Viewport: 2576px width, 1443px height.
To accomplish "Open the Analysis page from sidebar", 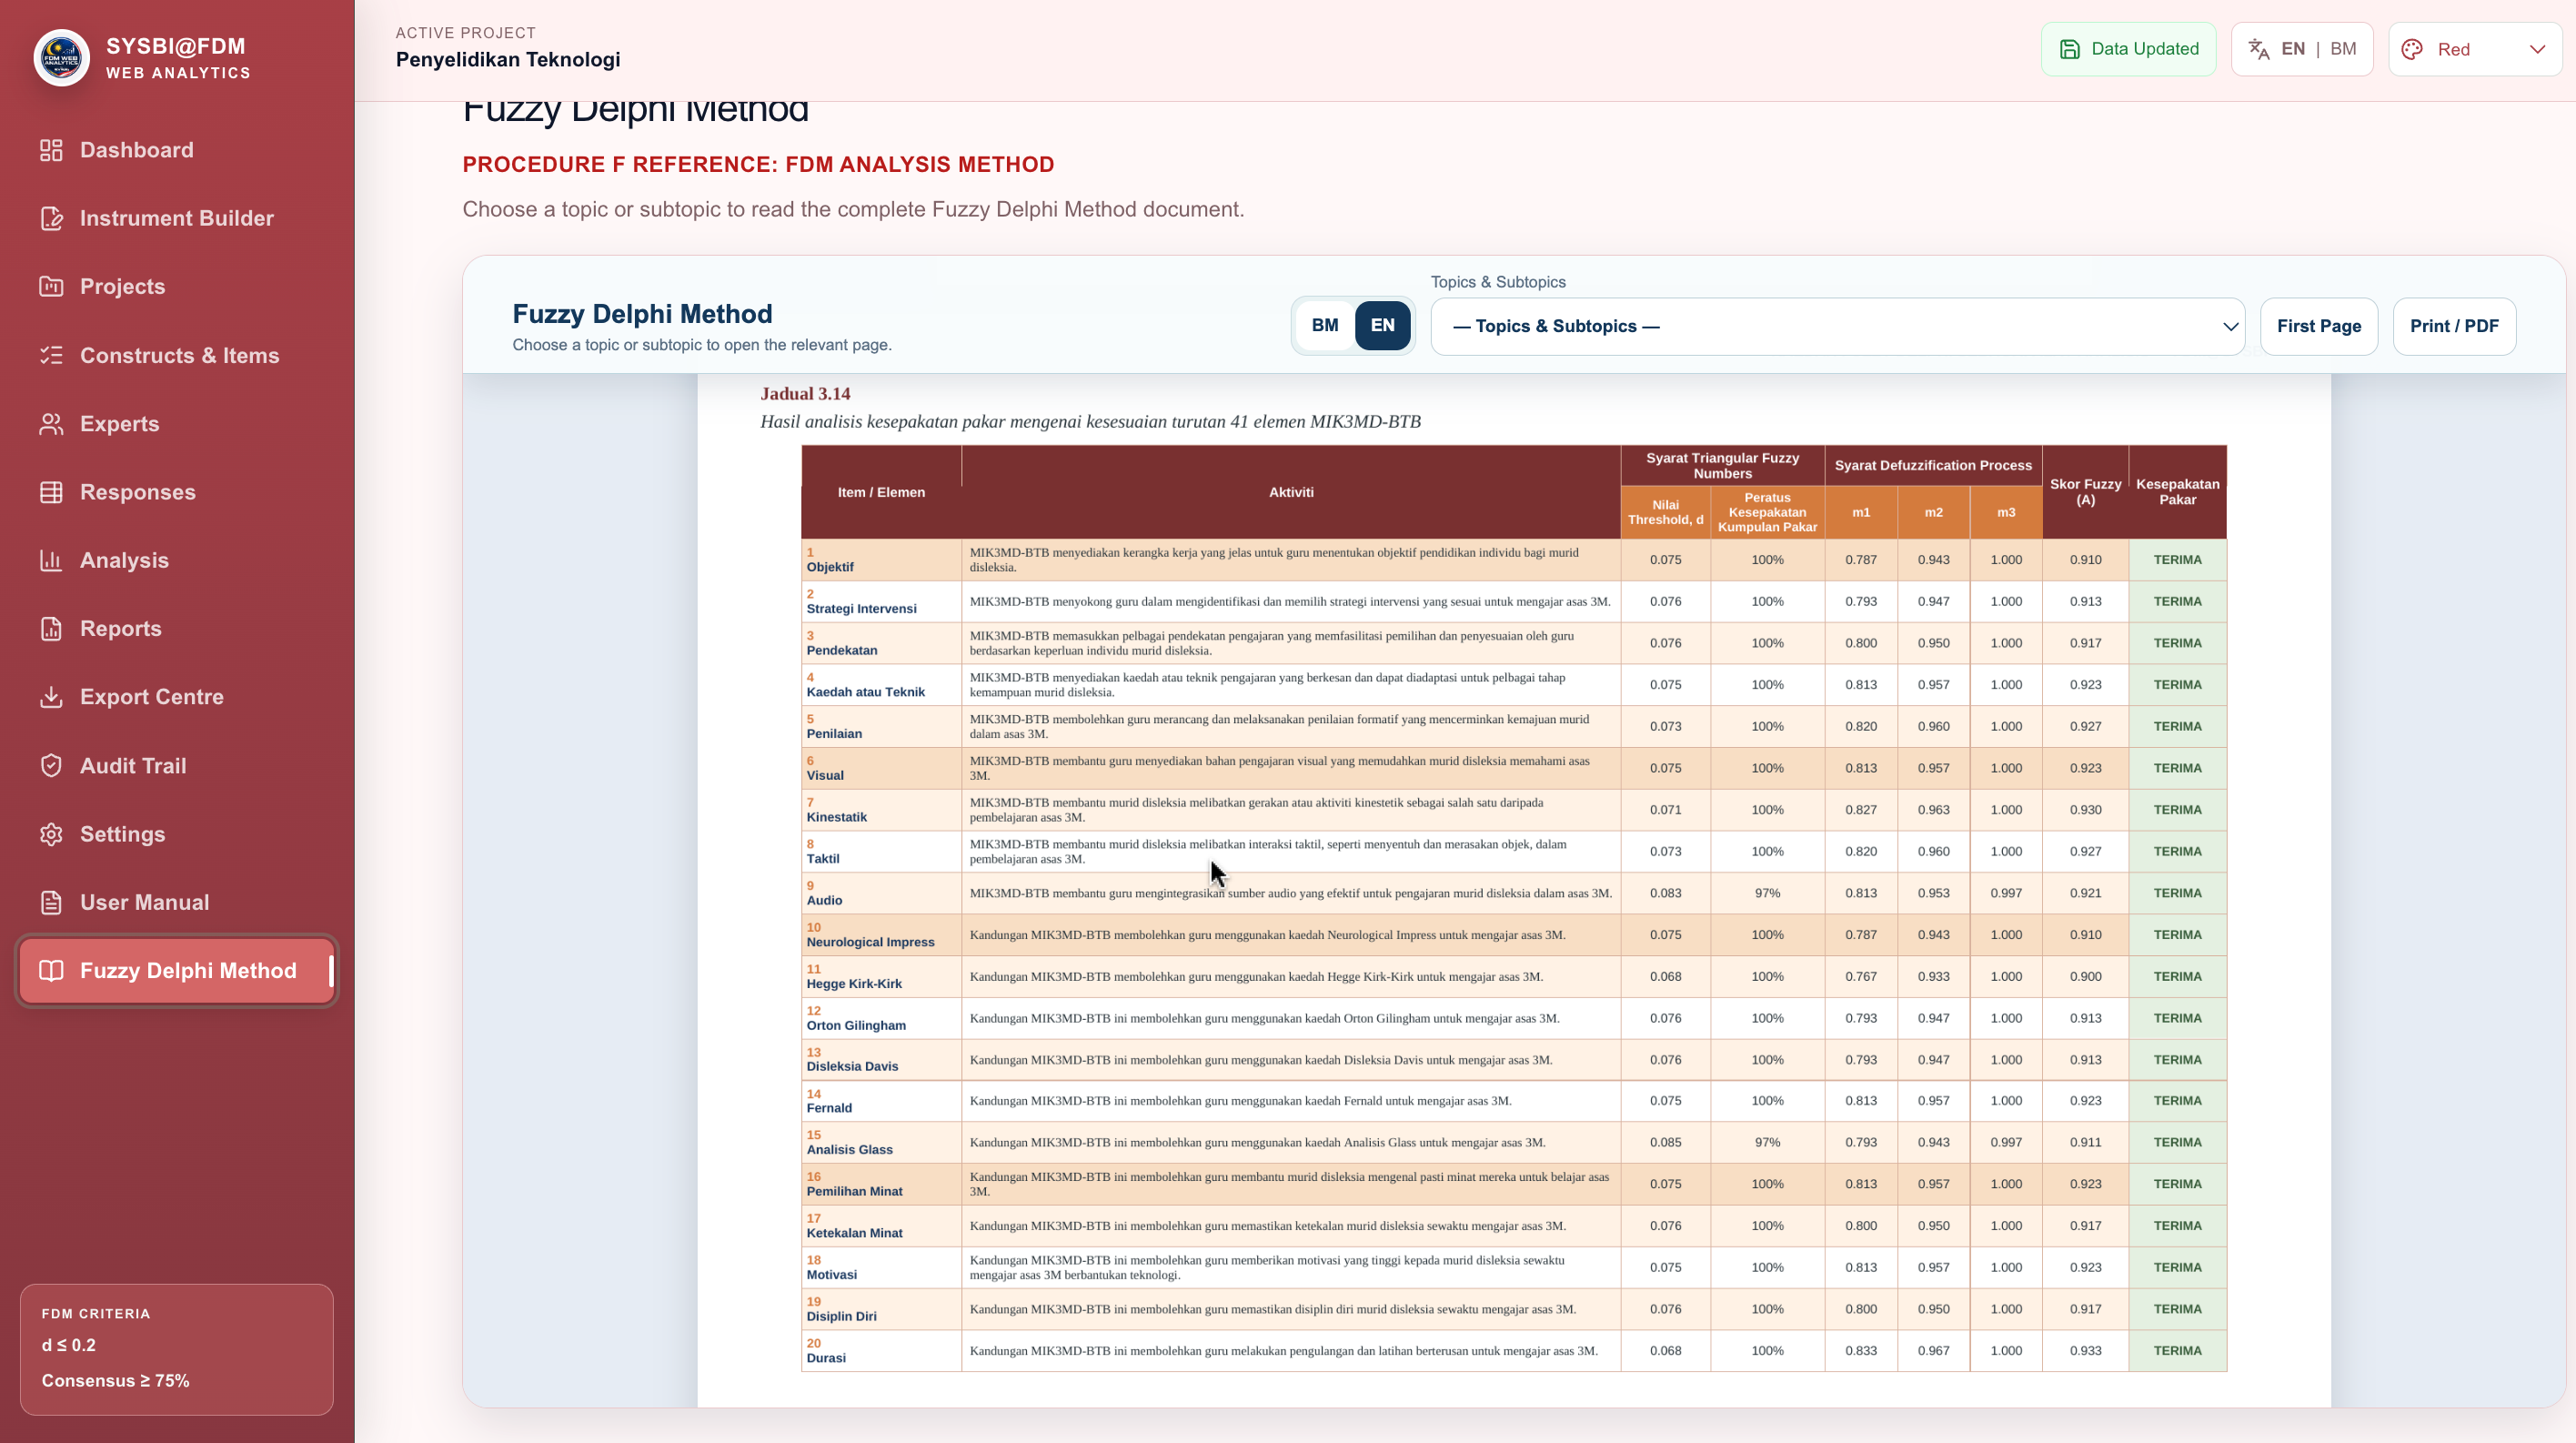I will (176, 560).
